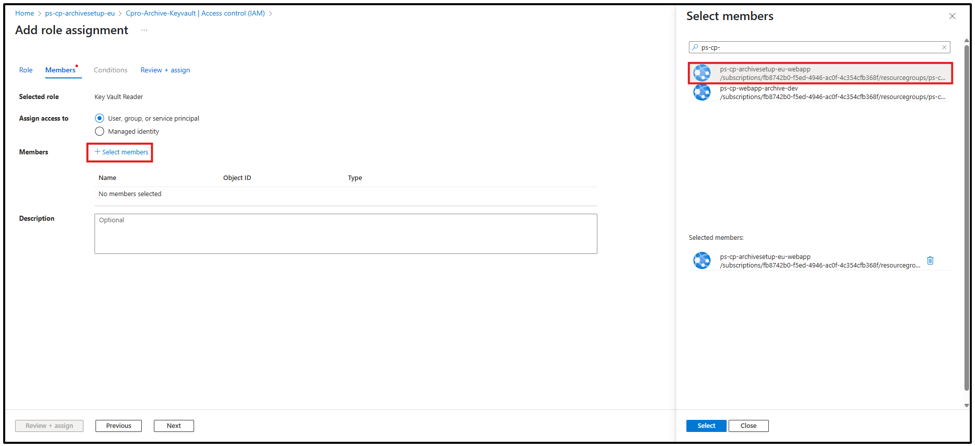Navigate to ps-cp-archivesetup-eu breadcrumb
Viewport: 975px width, 446px height.
click(80, 14)
